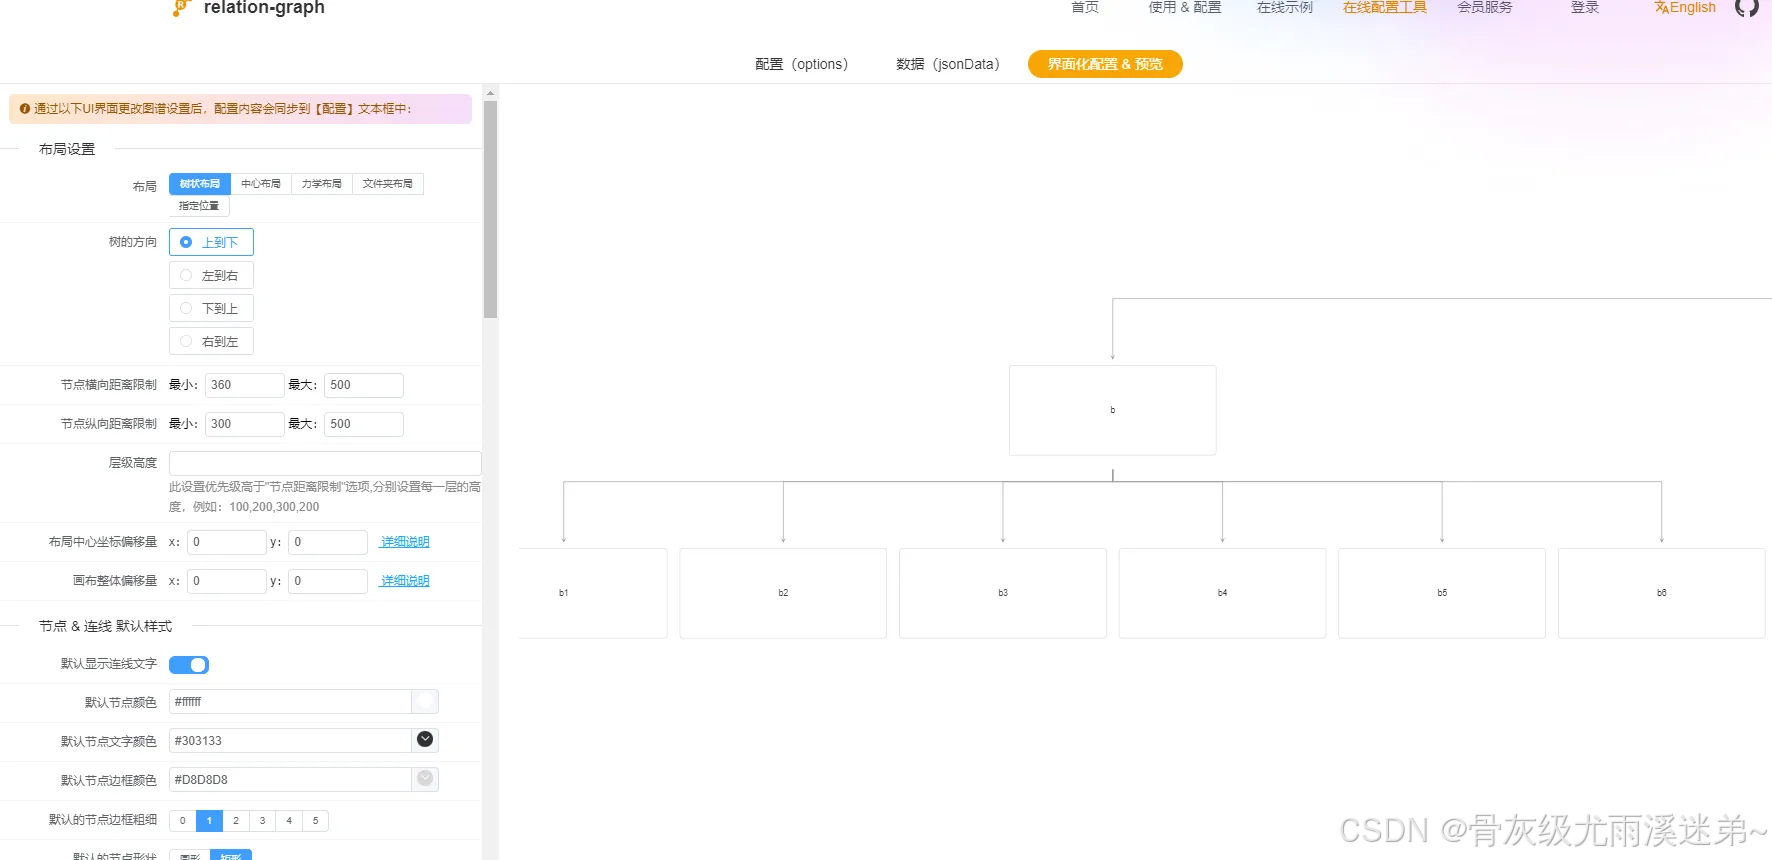The height and width of the screenshot is (860, 1772).
Task: Click the 层级高度 input field
Action: pyautogui.click(x=325, y=463)
